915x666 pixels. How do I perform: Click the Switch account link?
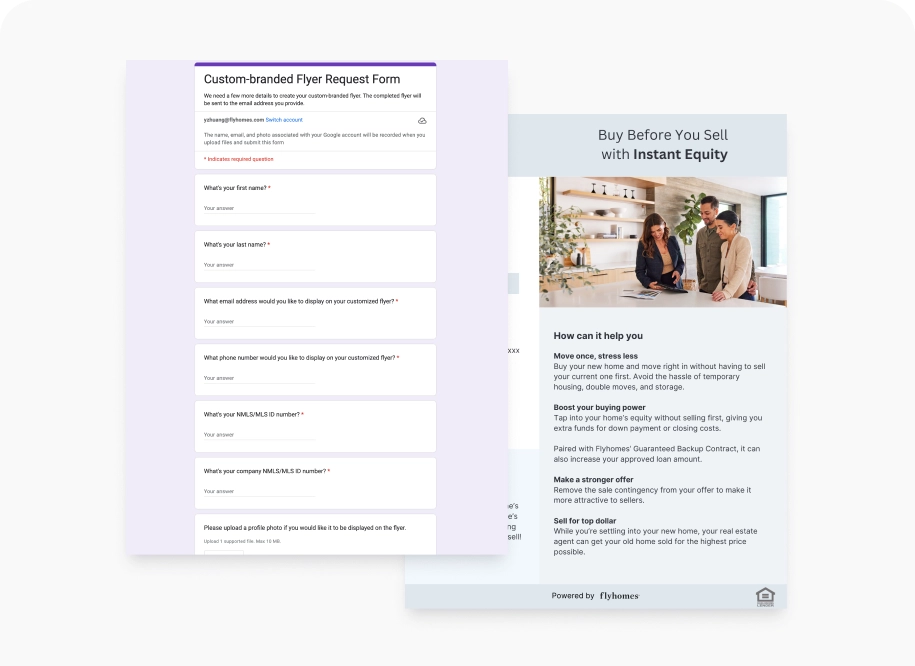[x=284, y=120]
